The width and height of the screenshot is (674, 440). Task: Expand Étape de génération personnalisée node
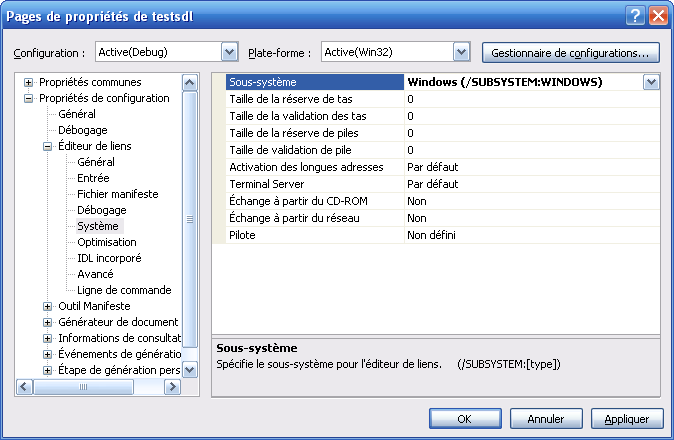point(48,370)
